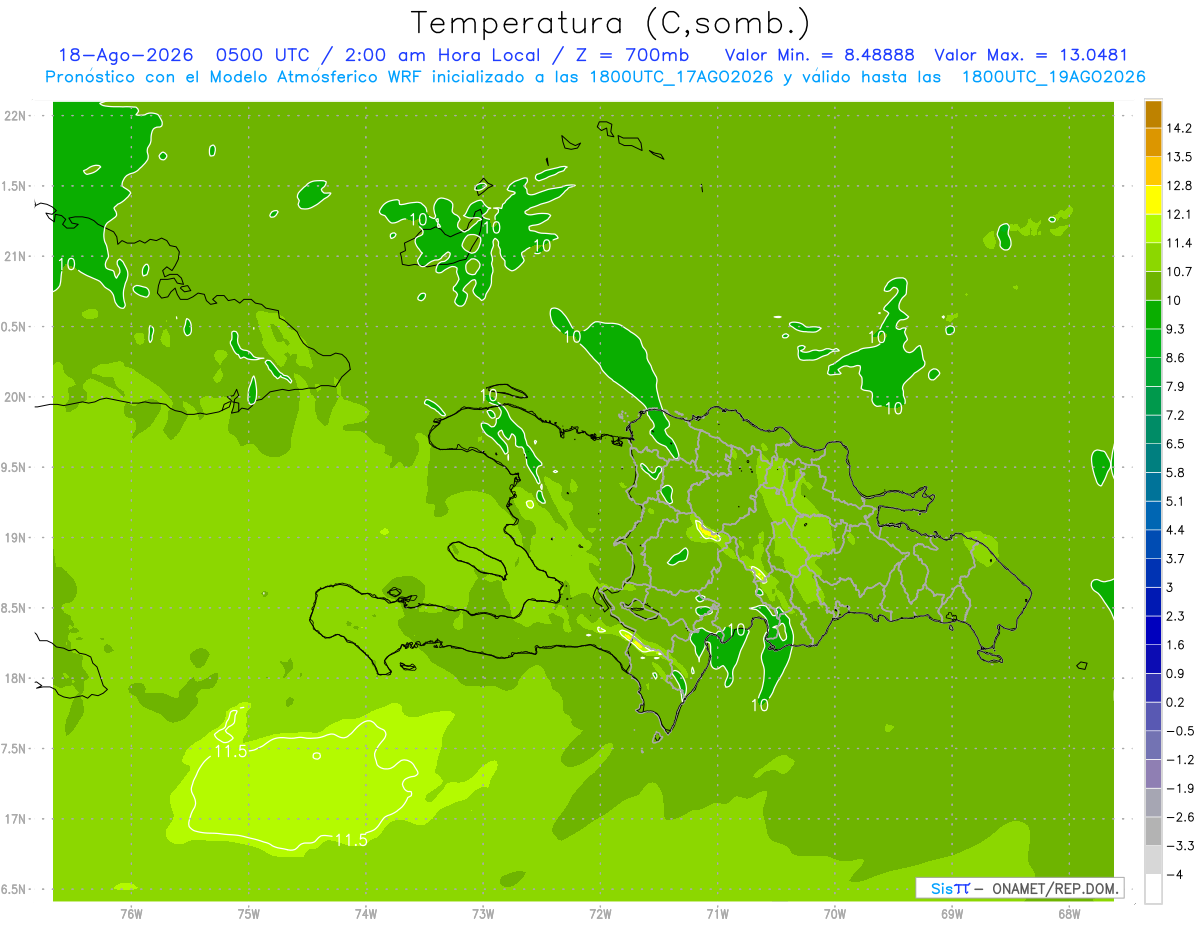Click the '6.5N' latitude axis label
1200x927 pixels.
tap(15, 889)
